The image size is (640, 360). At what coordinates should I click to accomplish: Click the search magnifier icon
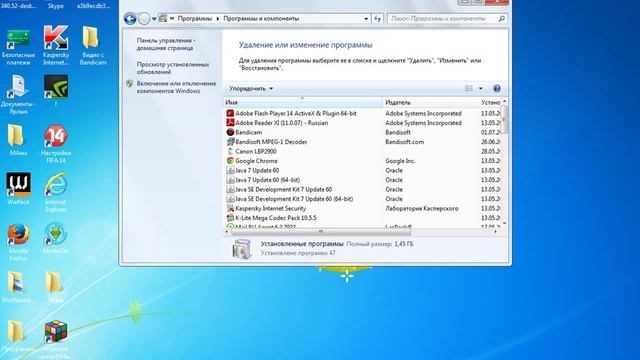click(x=502, y=19)
